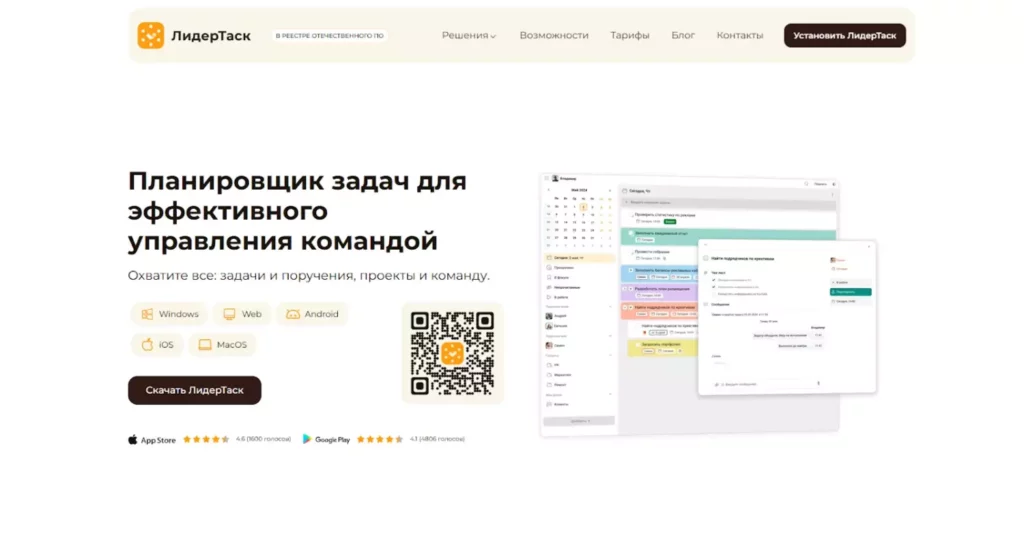Click the iOS apple icon

pyautogui.click(x=147, y=344)
